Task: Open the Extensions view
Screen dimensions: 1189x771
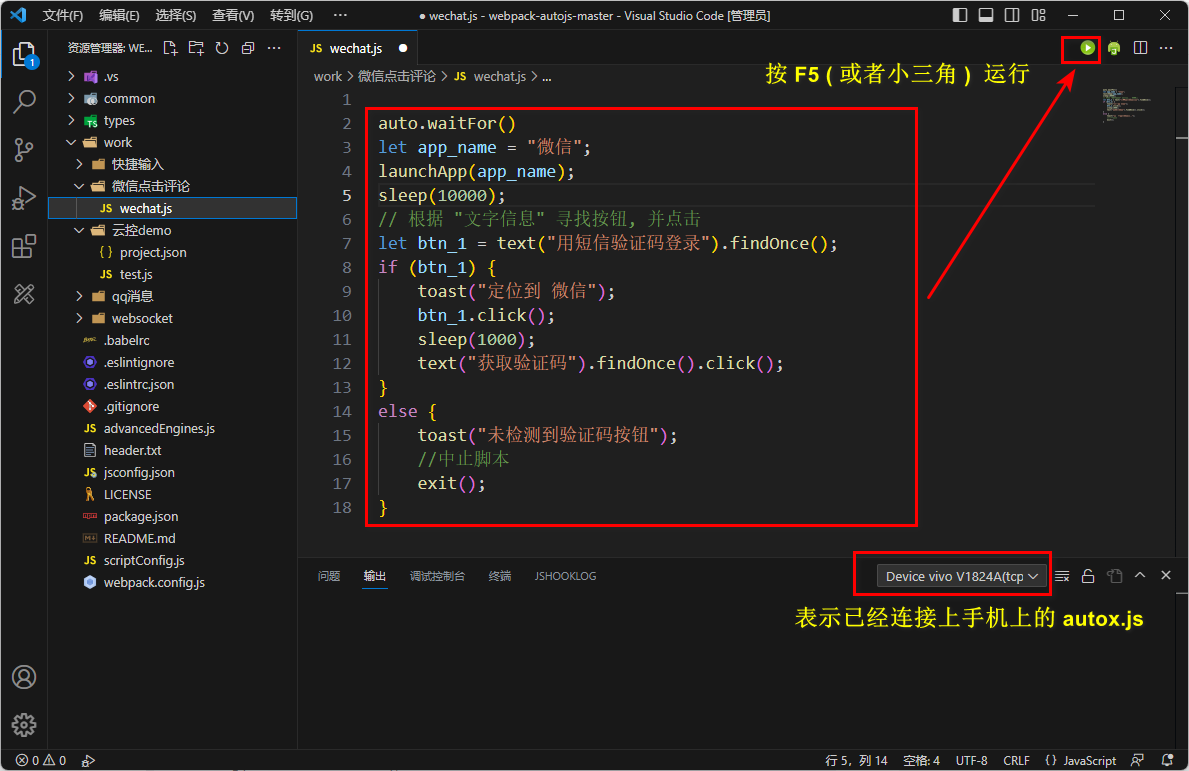Action: [x=24, y=246]
